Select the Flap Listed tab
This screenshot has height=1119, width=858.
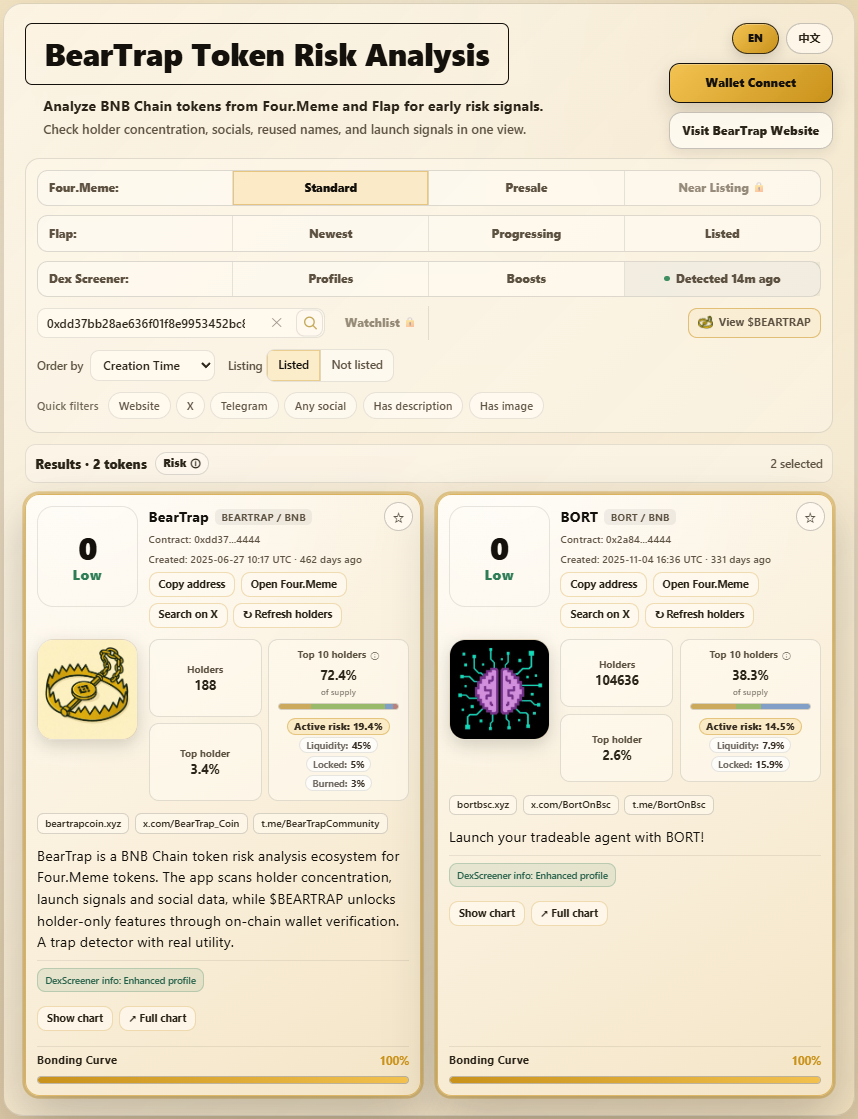pos(722,234)
